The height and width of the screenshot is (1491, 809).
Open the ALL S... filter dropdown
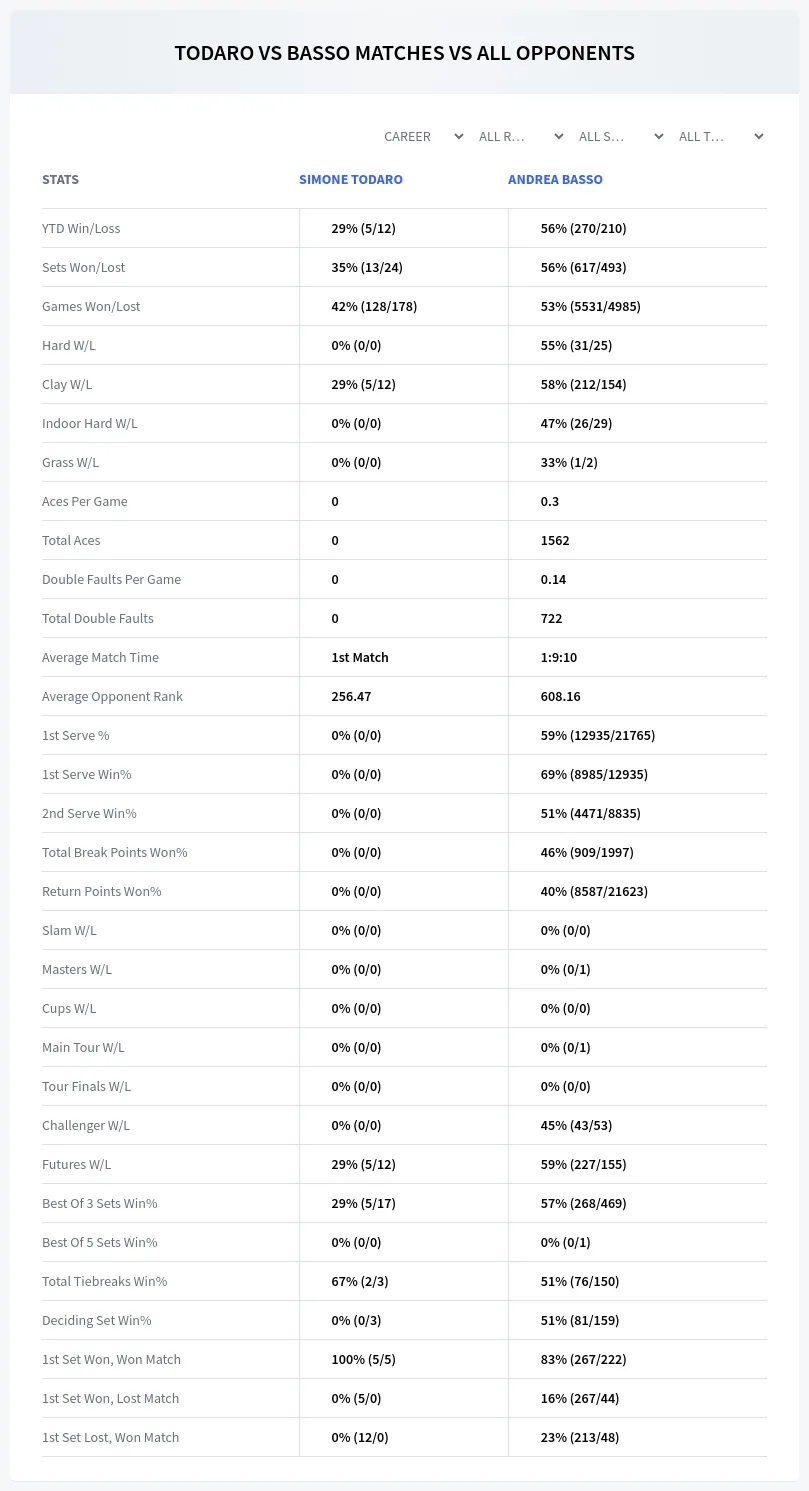tap(621, 136)
